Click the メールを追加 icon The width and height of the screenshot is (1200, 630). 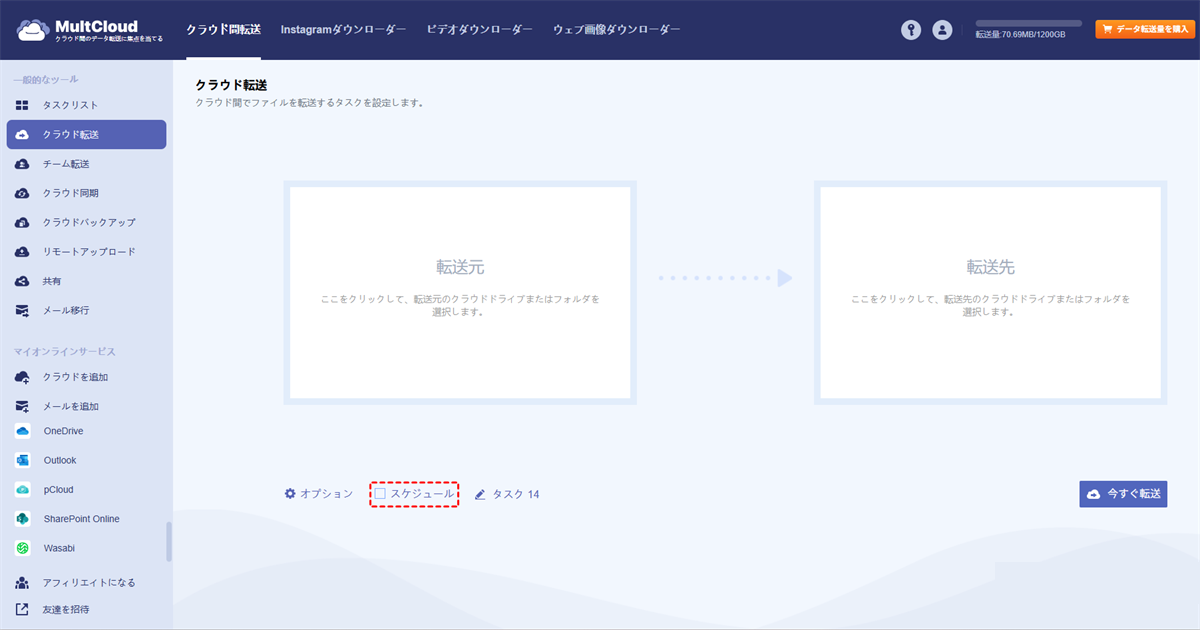point(23,406)
